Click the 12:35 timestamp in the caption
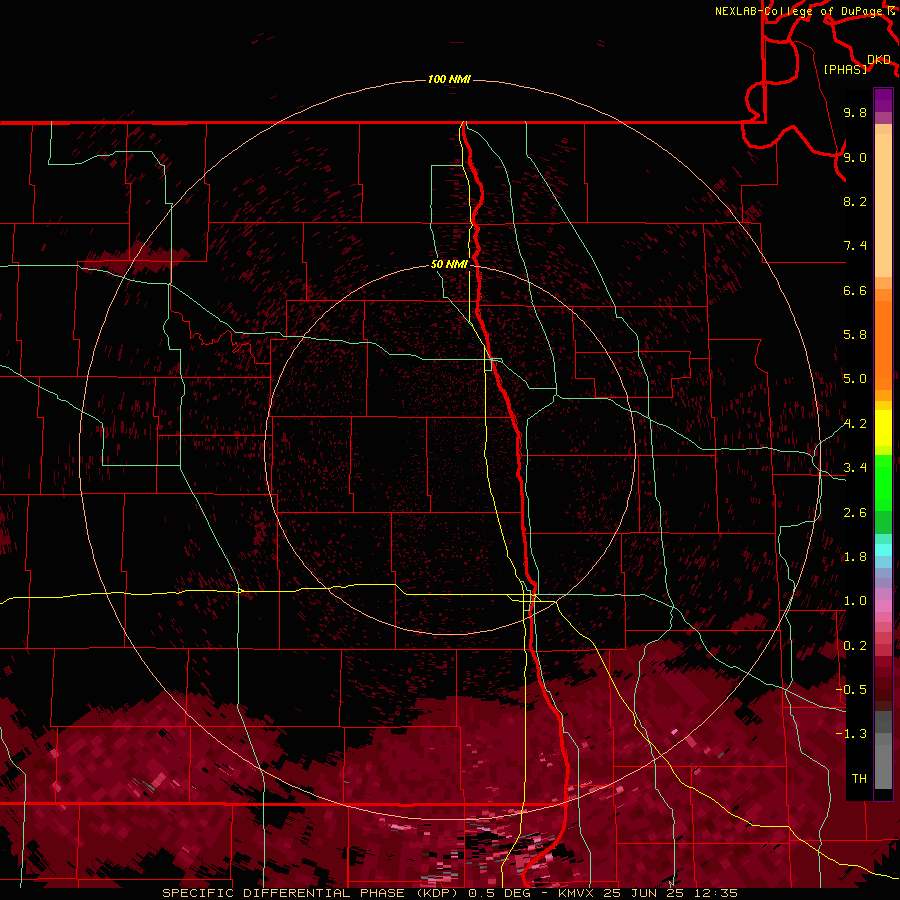The image size is (900, 900). [717, 893]
